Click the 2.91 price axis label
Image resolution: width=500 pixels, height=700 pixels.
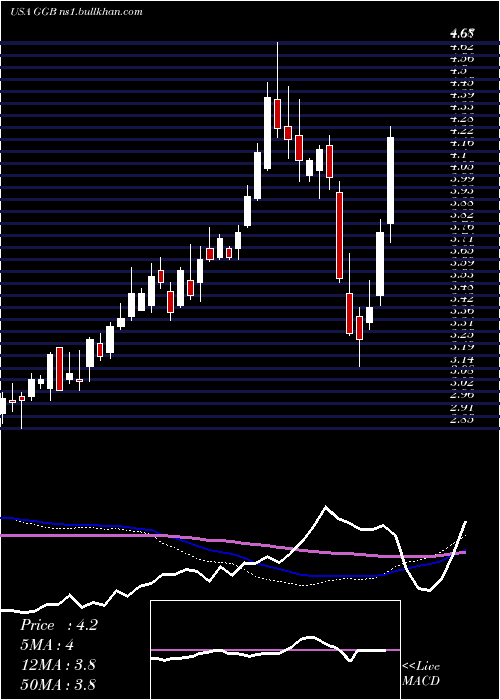(x=462, y=407)
